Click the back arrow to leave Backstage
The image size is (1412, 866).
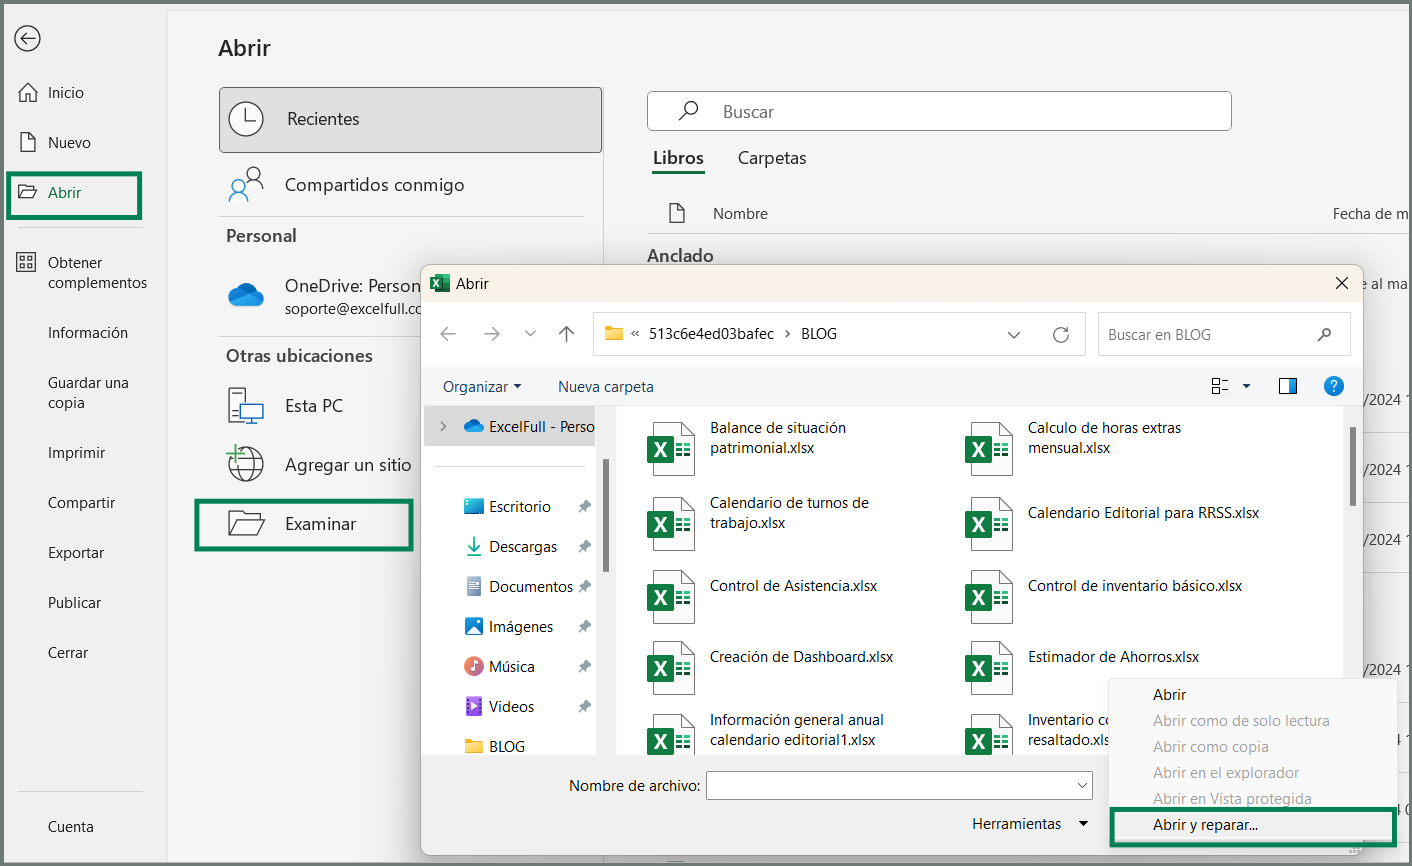(28, 39)
